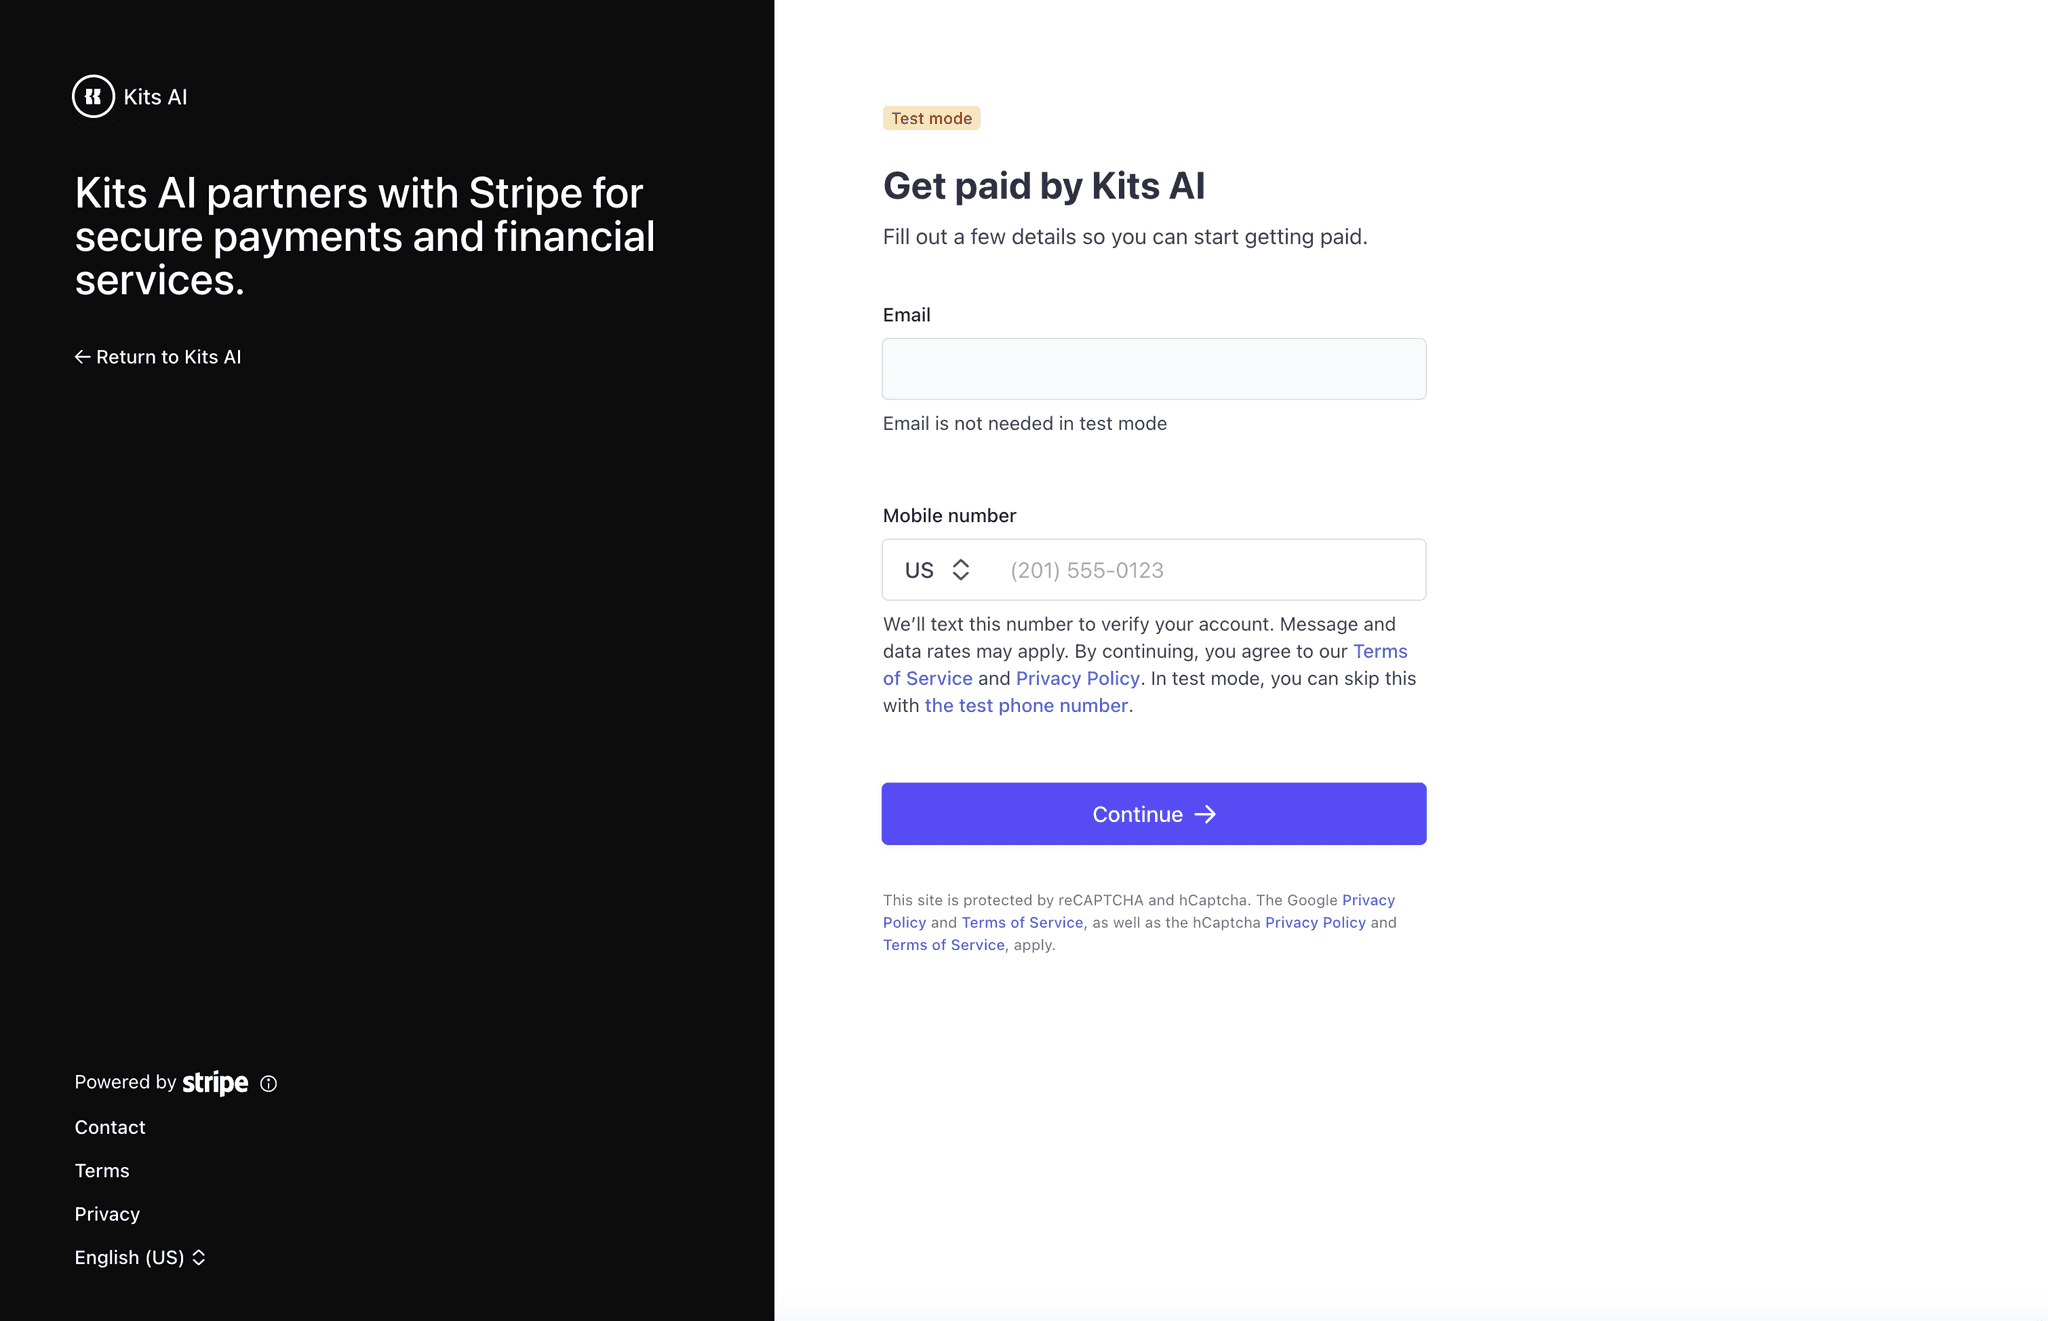Click the Kits AI circular logo icon
This screenshot has height=1321, width=2048.
tap(93, 97)
